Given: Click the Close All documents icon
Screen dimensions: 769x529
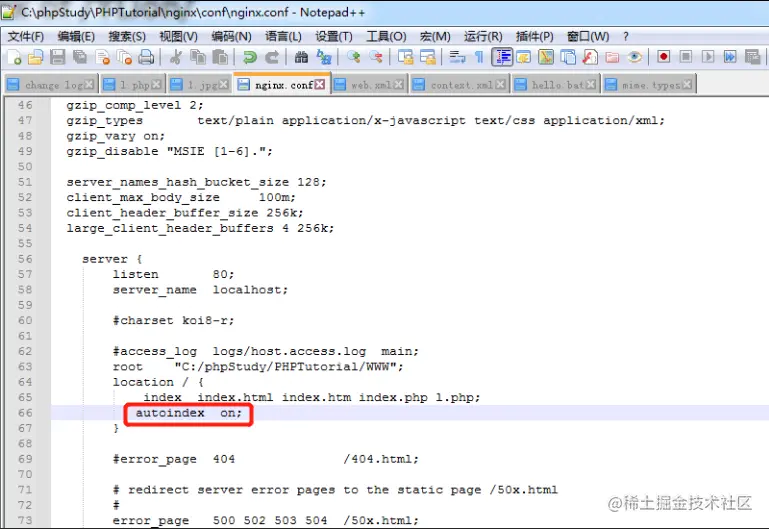Looking at the screenshot, I should (x=124, y=57).
